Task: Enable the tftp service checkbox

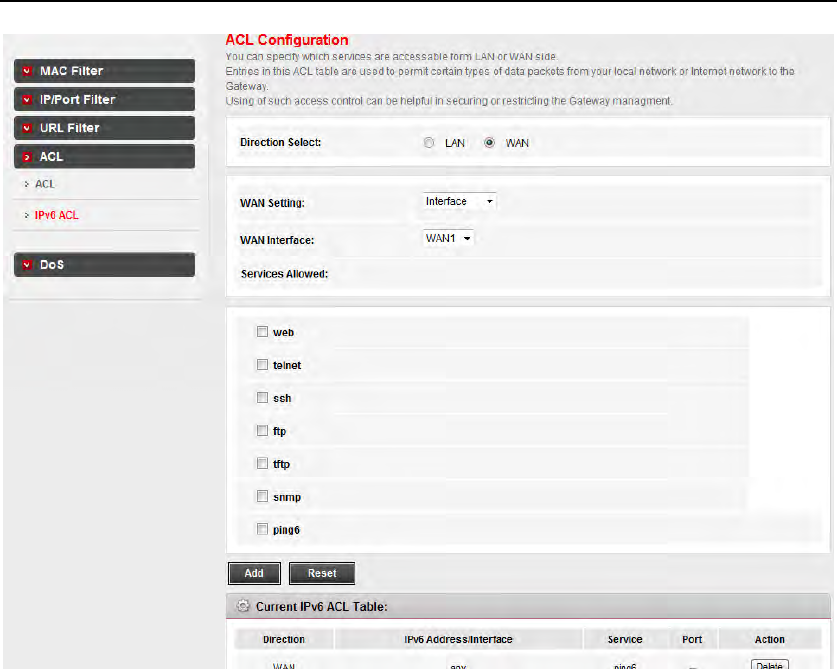Action: click(x=262, y=463)
